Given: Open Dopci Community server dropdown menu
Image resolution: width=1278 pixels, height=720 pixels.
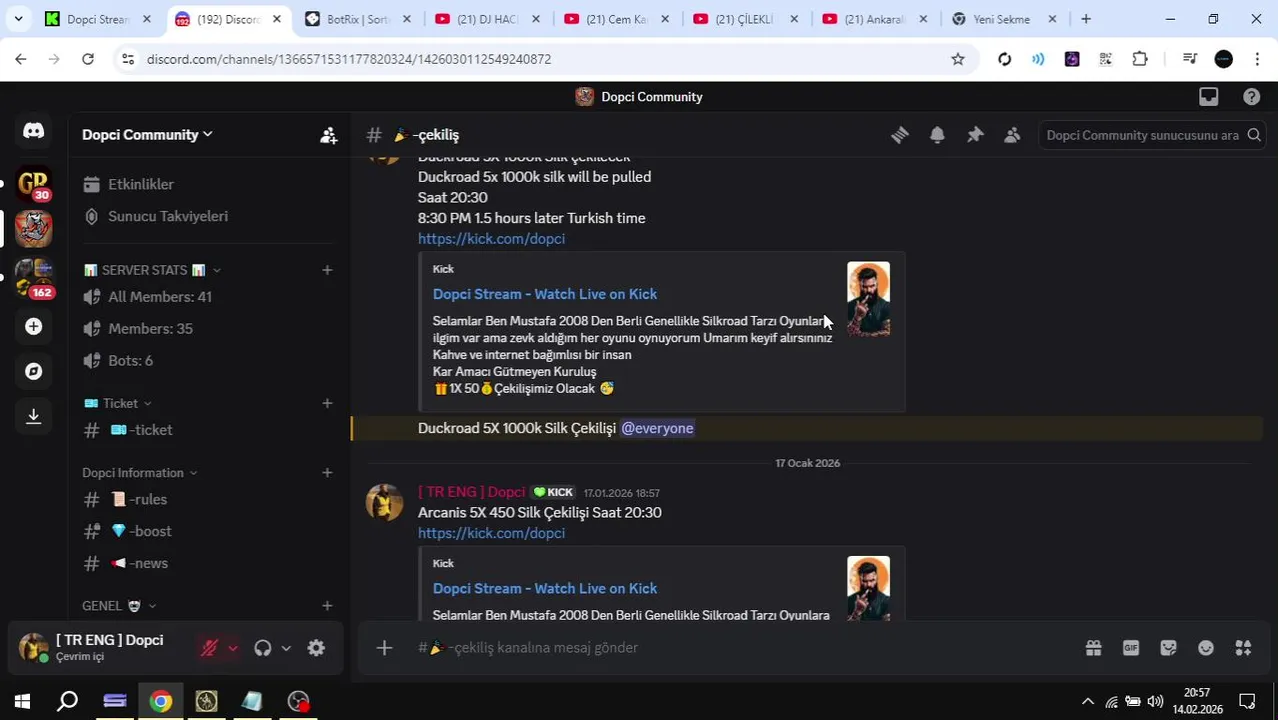Looking at the screenshot, I should [147, 135].
